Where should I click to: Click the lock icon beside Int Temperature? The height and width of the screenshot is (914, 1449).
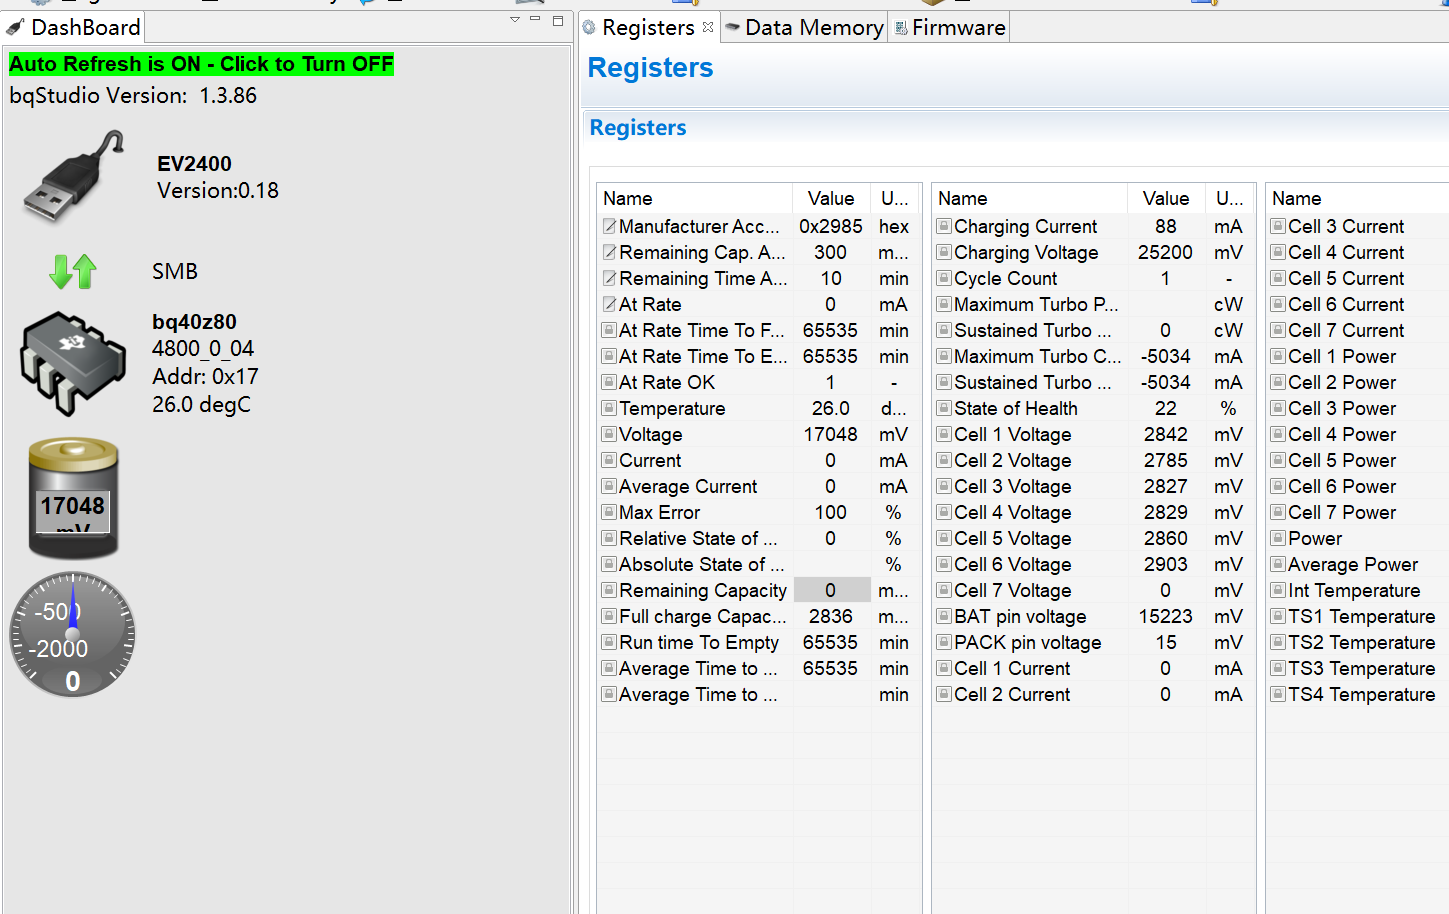pos(1278,590)
